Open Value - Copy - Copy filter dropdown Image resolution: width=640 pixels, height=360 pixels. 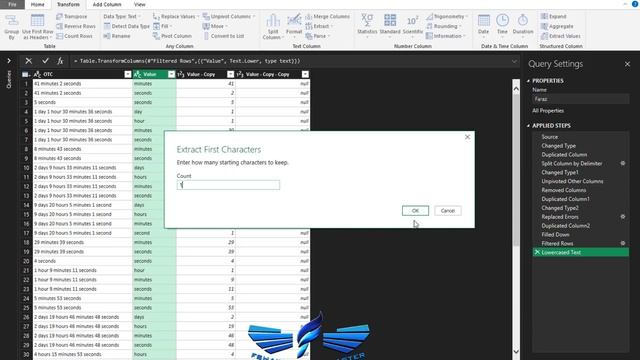click(305, 74)
